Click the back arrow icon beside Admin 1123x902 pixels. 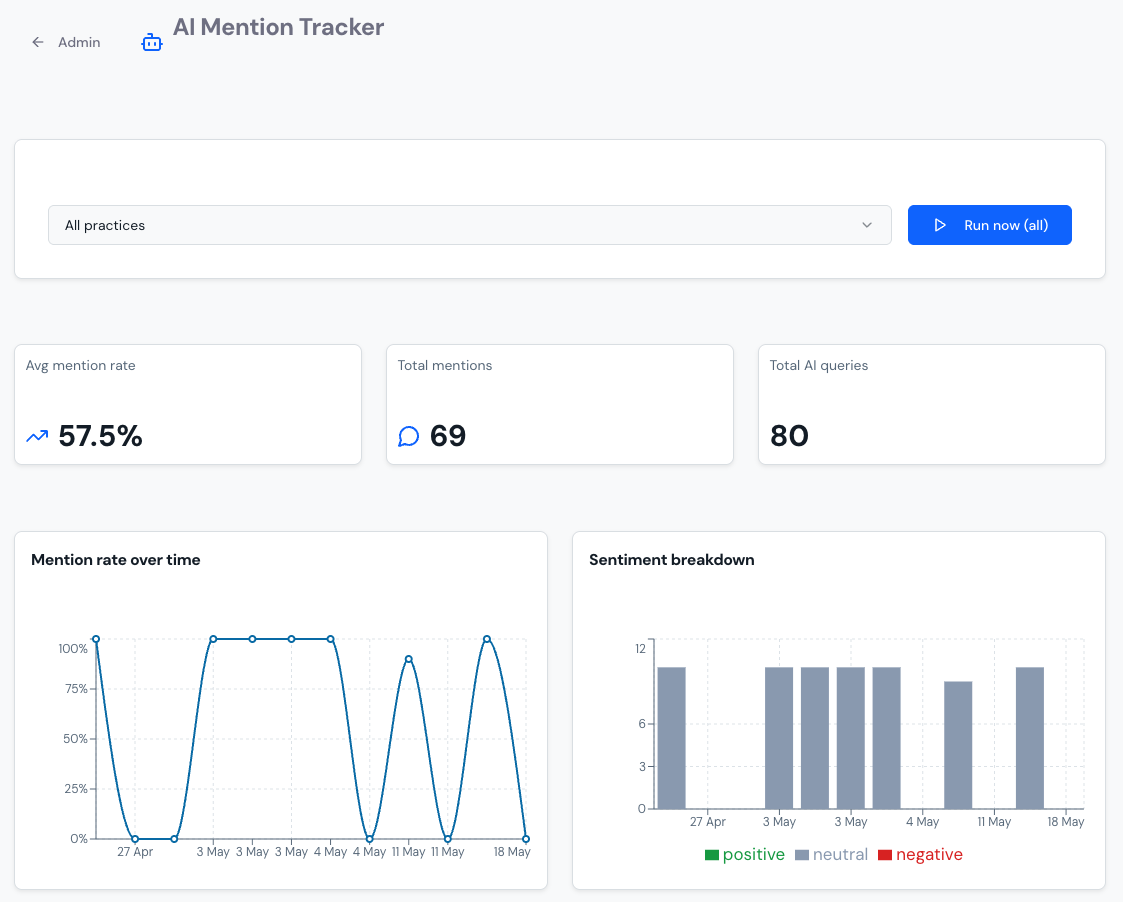(x=38, y=42)
